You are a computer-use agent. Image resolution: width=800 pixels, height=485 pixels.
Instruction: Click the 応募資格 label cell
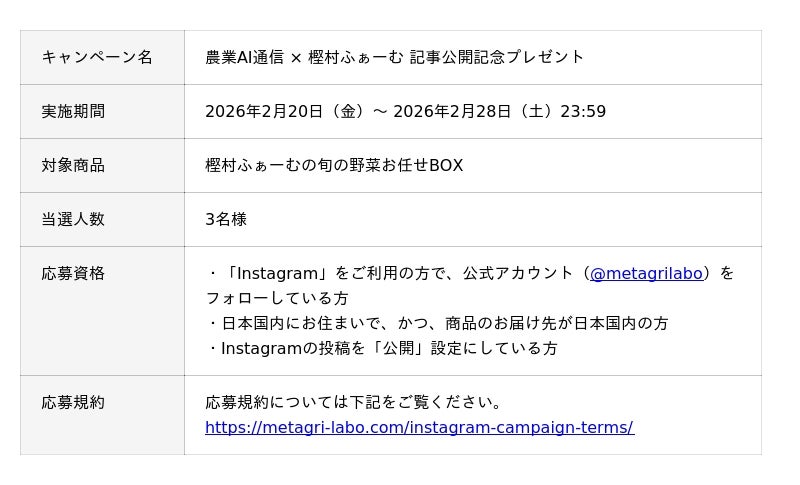click(x=73, y=273)
